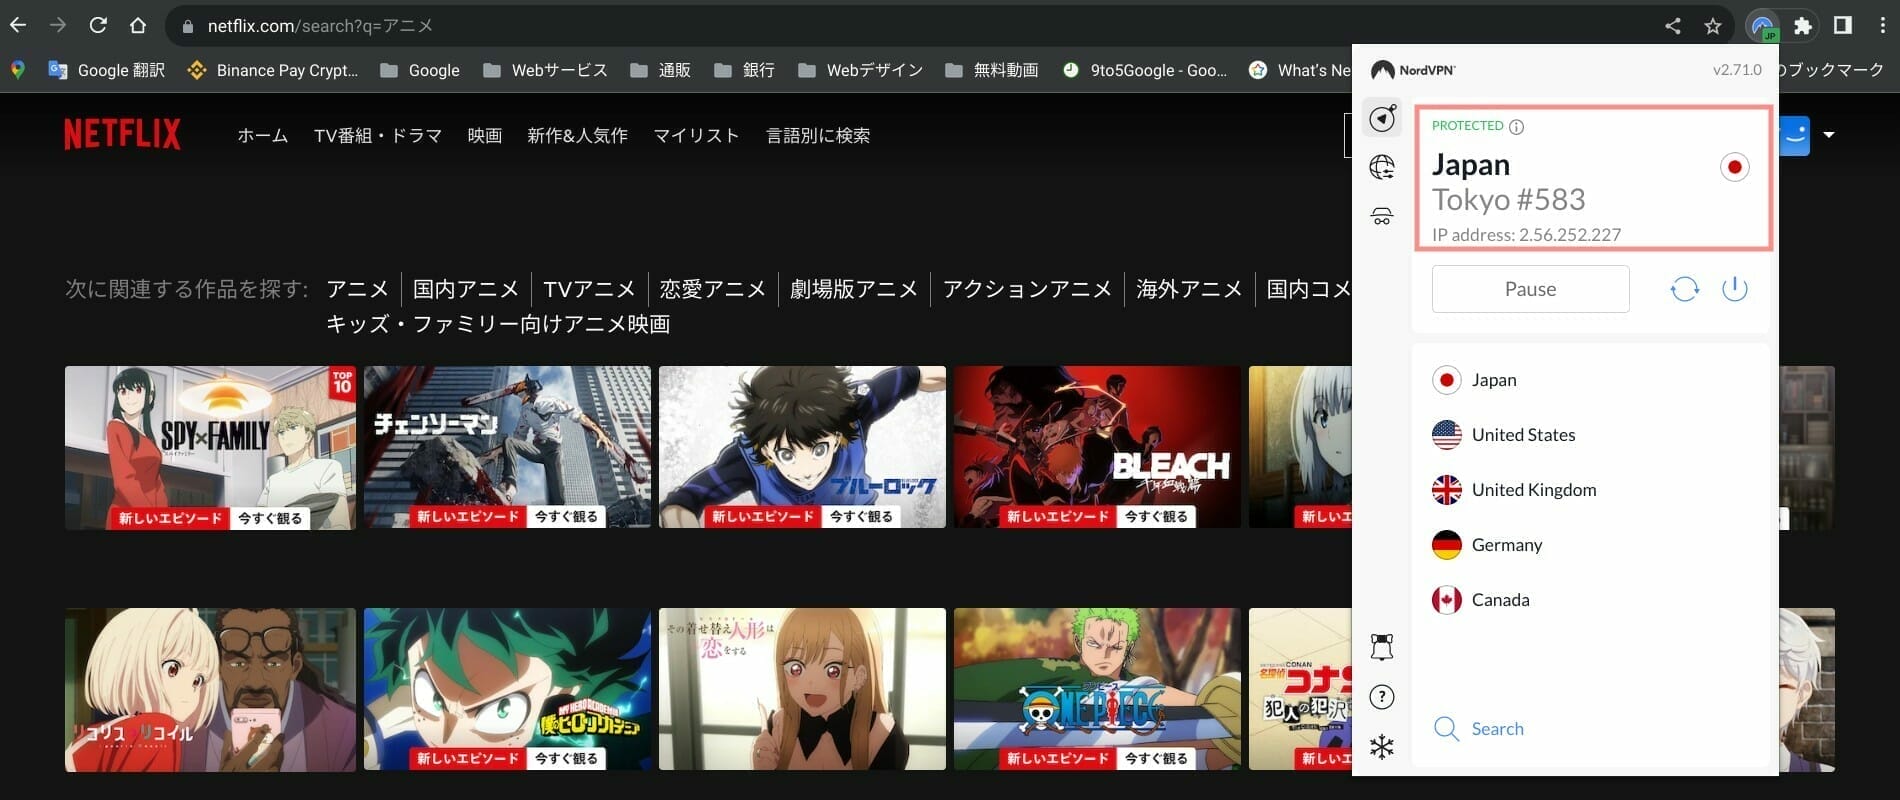
Task: Open the Google bookmark folder
Action: 420,70
